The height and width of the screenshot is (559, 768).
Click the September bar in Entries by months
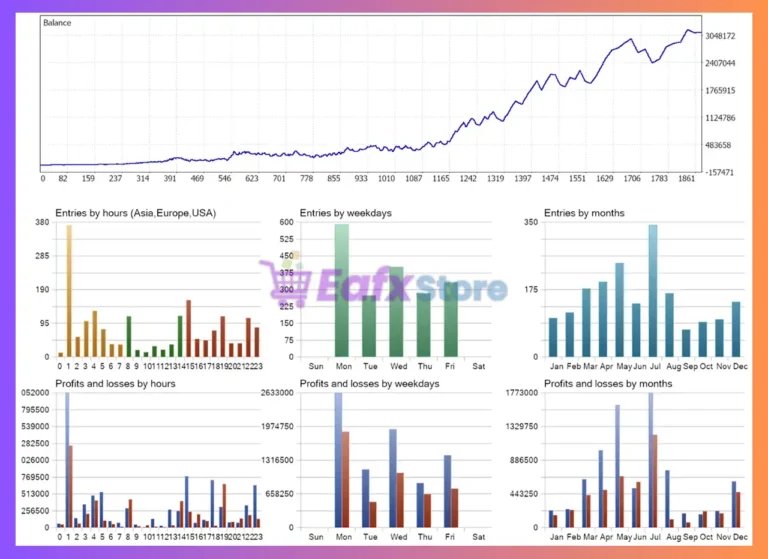pyautogui.click(x=686, y=343)
